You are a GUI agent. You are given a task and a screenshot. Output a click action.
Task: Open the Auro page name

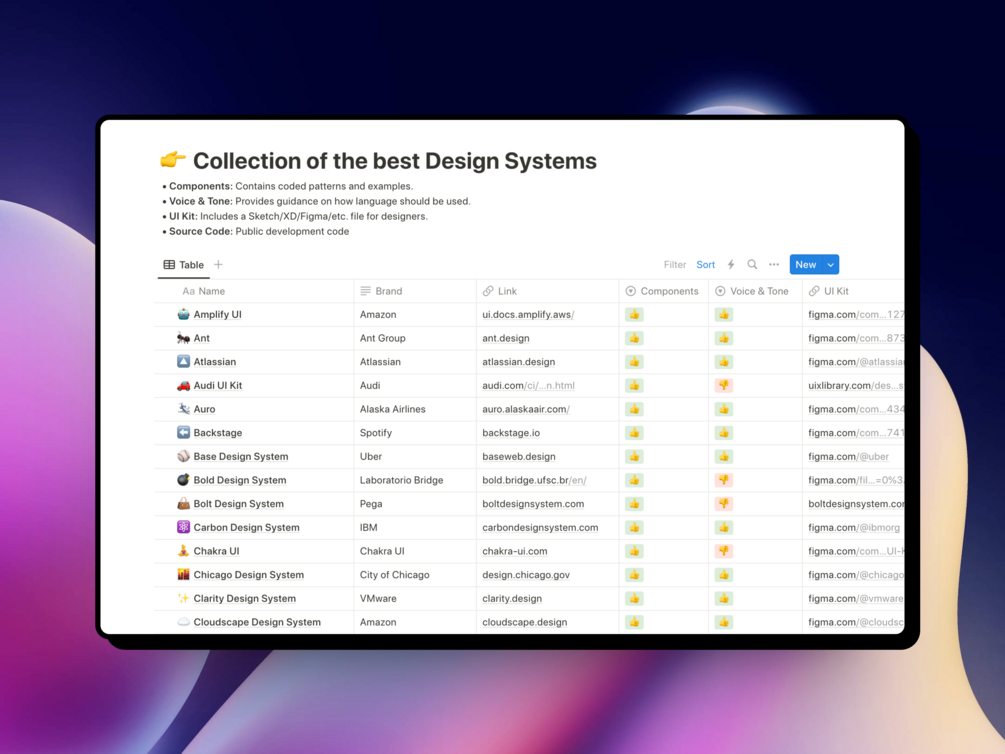click(x=204, y=409)
